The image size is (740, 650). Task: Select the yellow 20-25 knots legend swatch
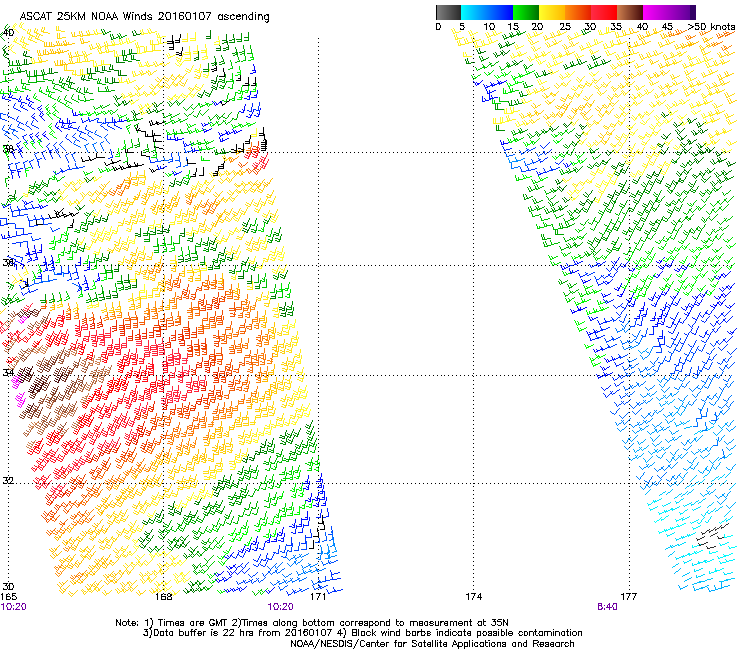click(x=552, y=12)
